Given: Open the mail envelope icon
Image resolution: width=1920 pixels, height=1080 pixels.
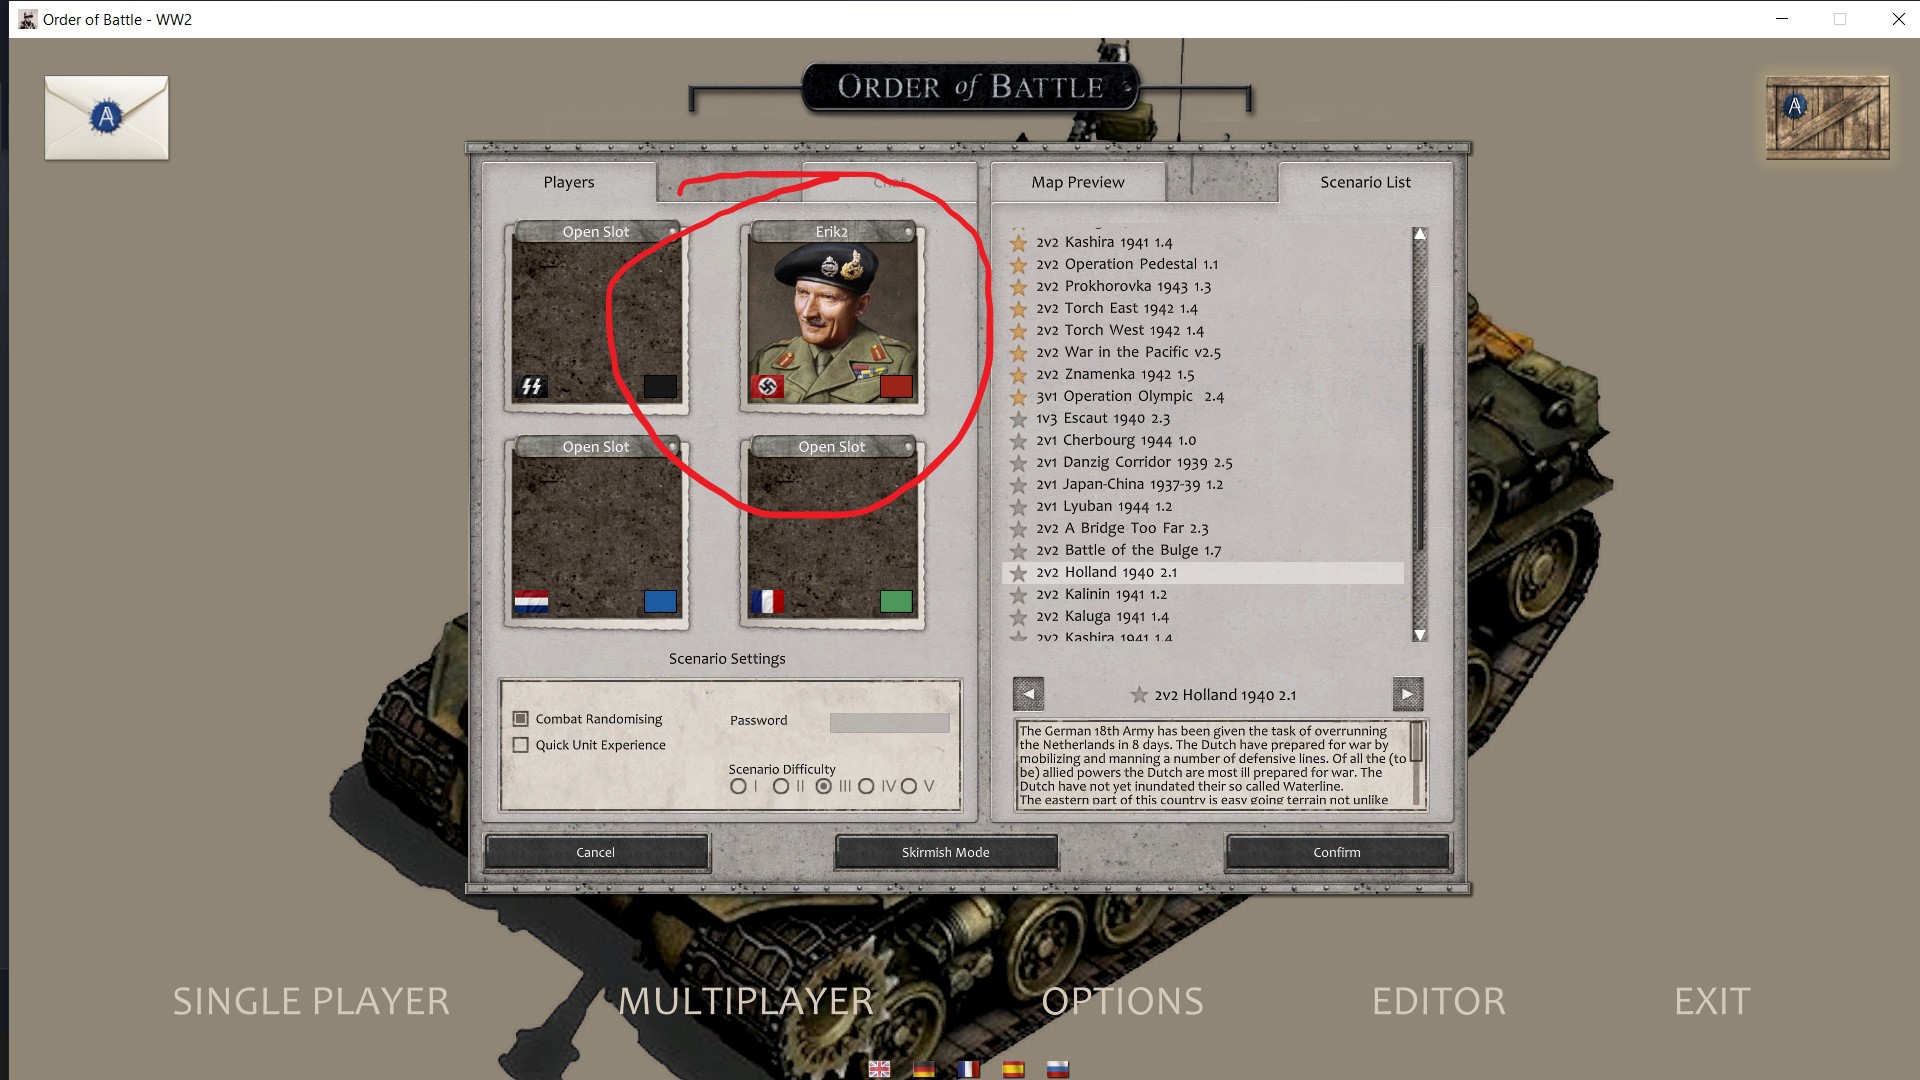Looking at the screenshot, I should click(106, 118).
